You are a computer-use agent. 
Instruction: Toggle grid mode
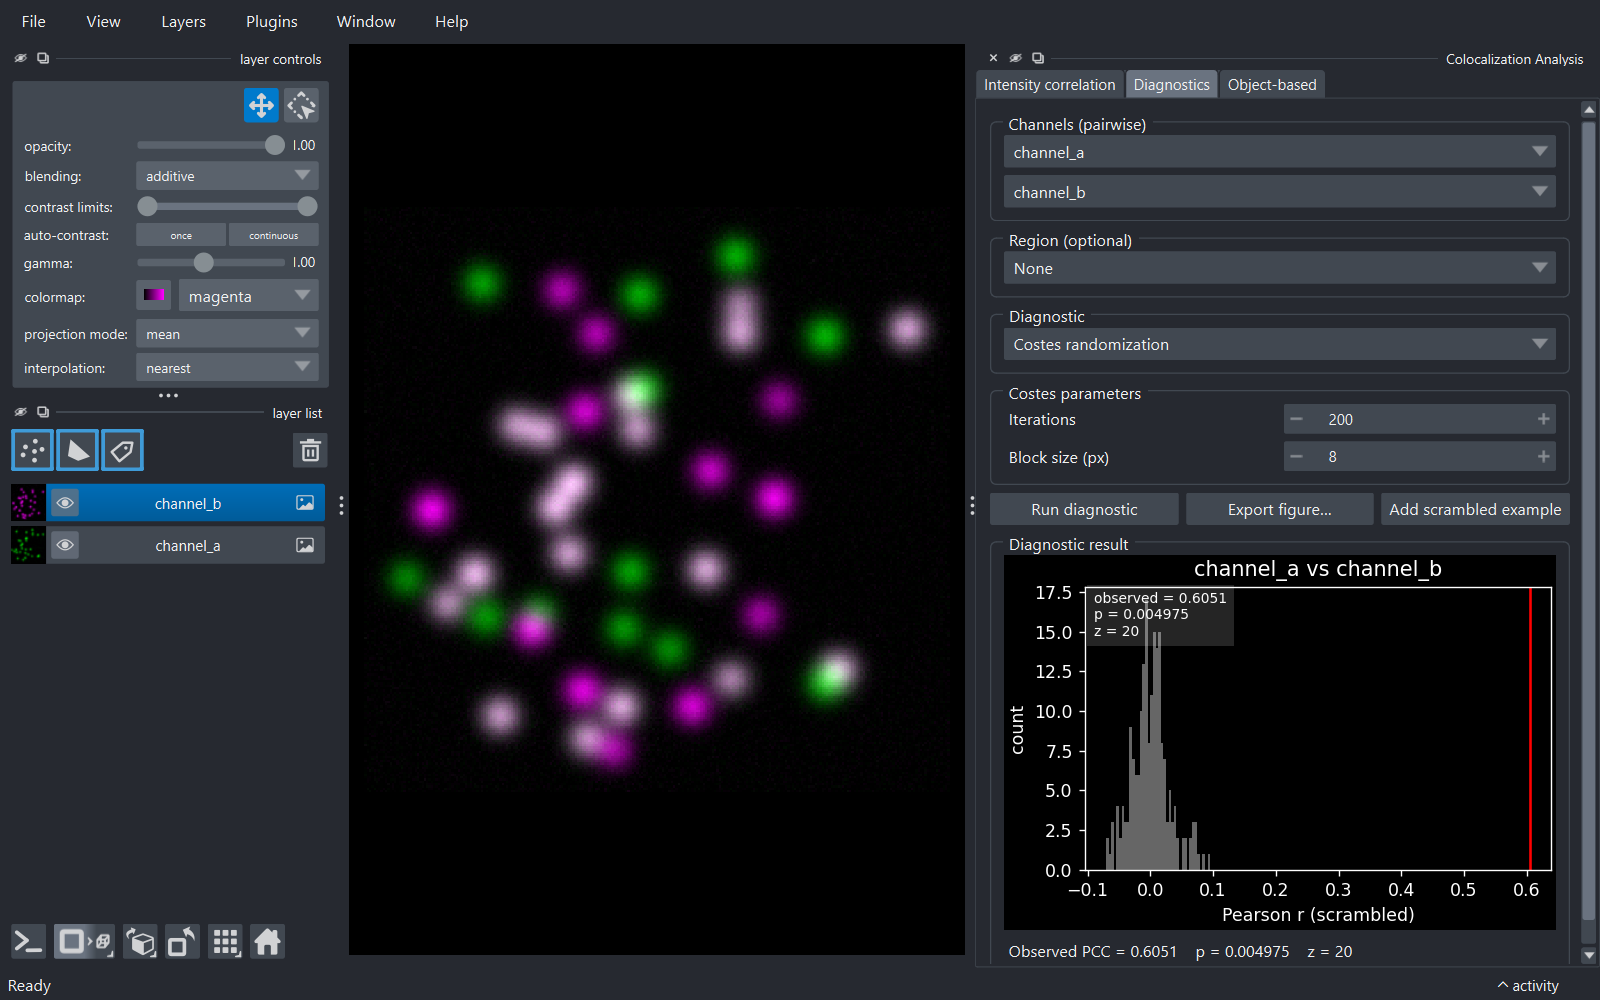tap(225, 942)
